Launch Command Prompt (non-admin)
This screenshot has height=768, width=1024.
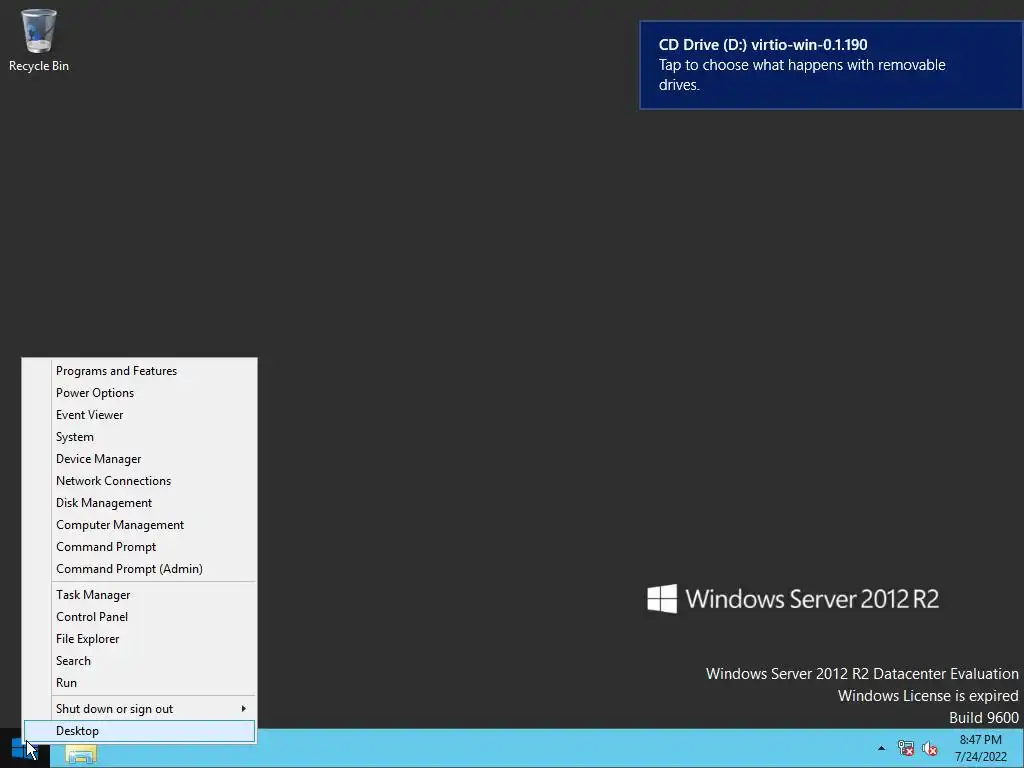tap(140, 547)
